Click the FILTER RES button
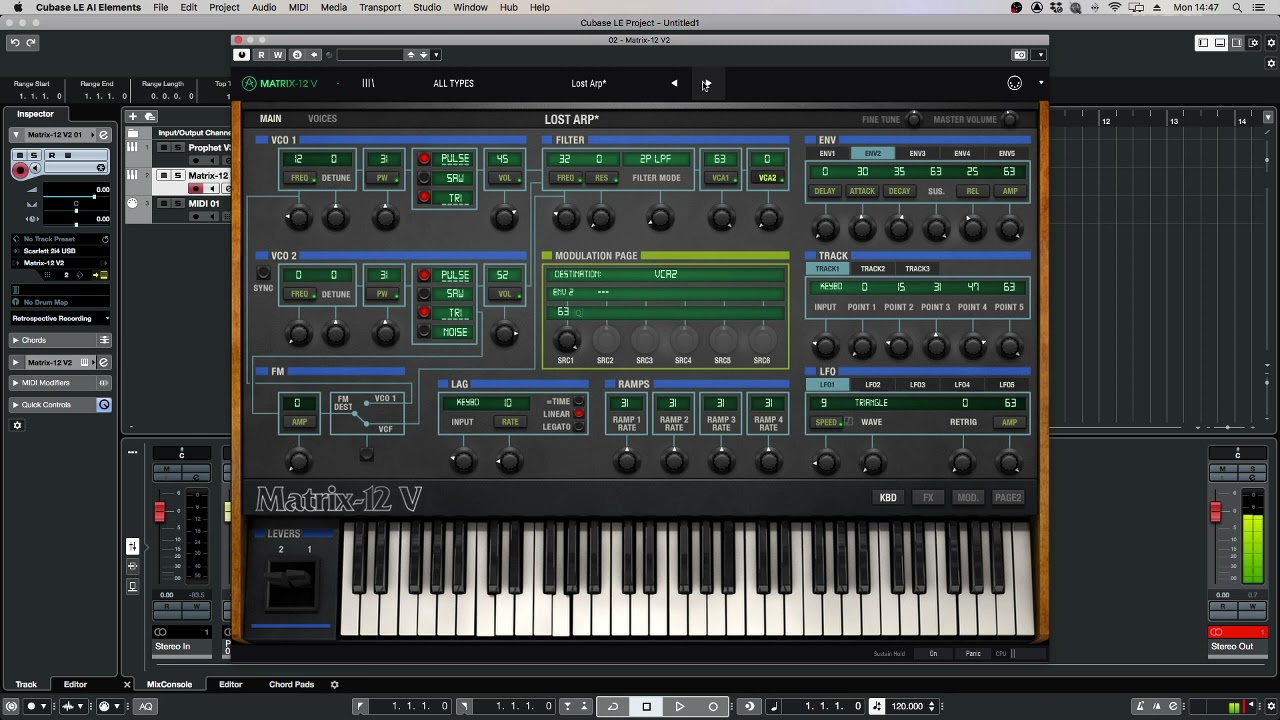Viewport: 1280px width, 720px height. [x=601, y=178]
